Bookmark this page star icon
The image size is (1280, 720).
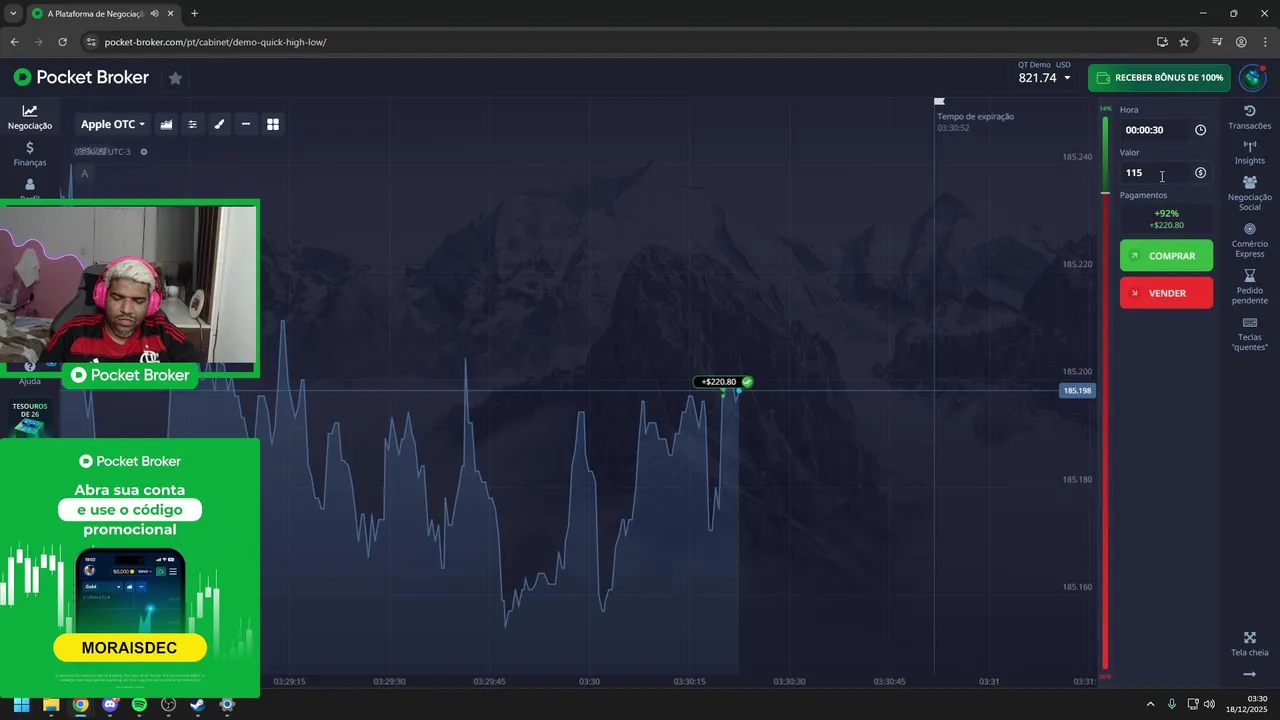tap(1184, 42)
